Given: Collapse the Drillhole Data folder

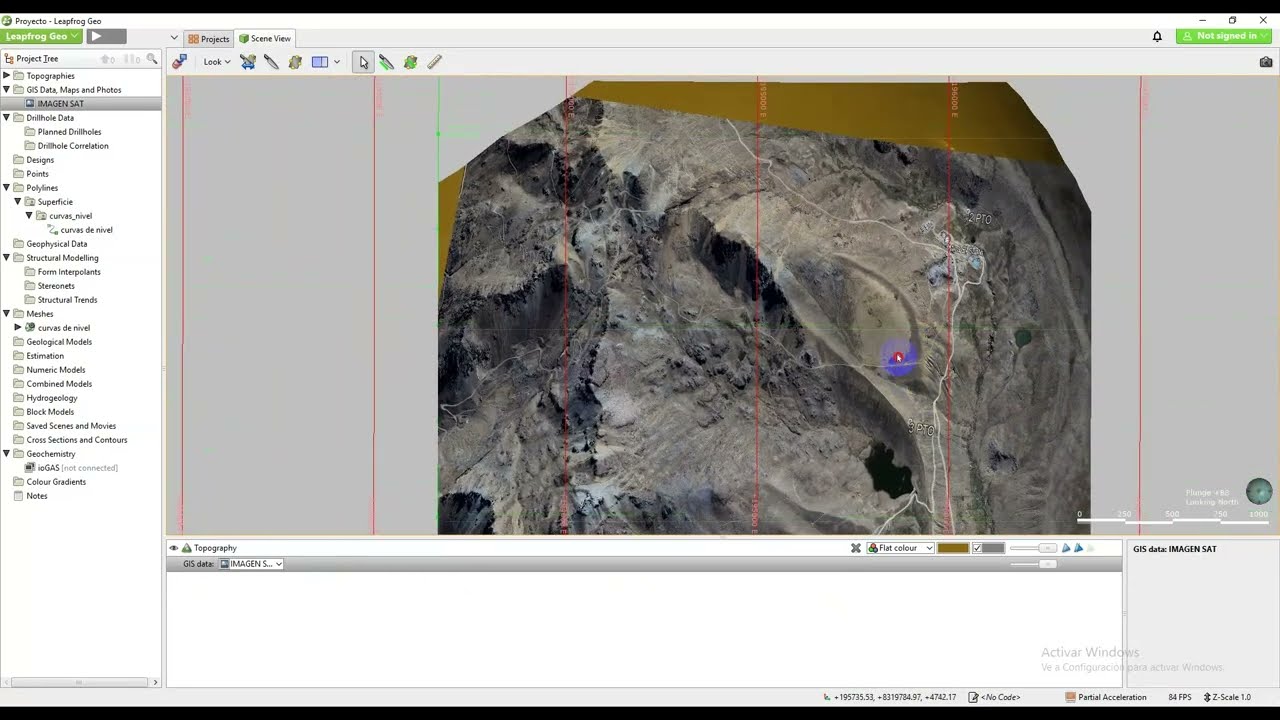Looking at the screenshot, I should tap(6, 118).
